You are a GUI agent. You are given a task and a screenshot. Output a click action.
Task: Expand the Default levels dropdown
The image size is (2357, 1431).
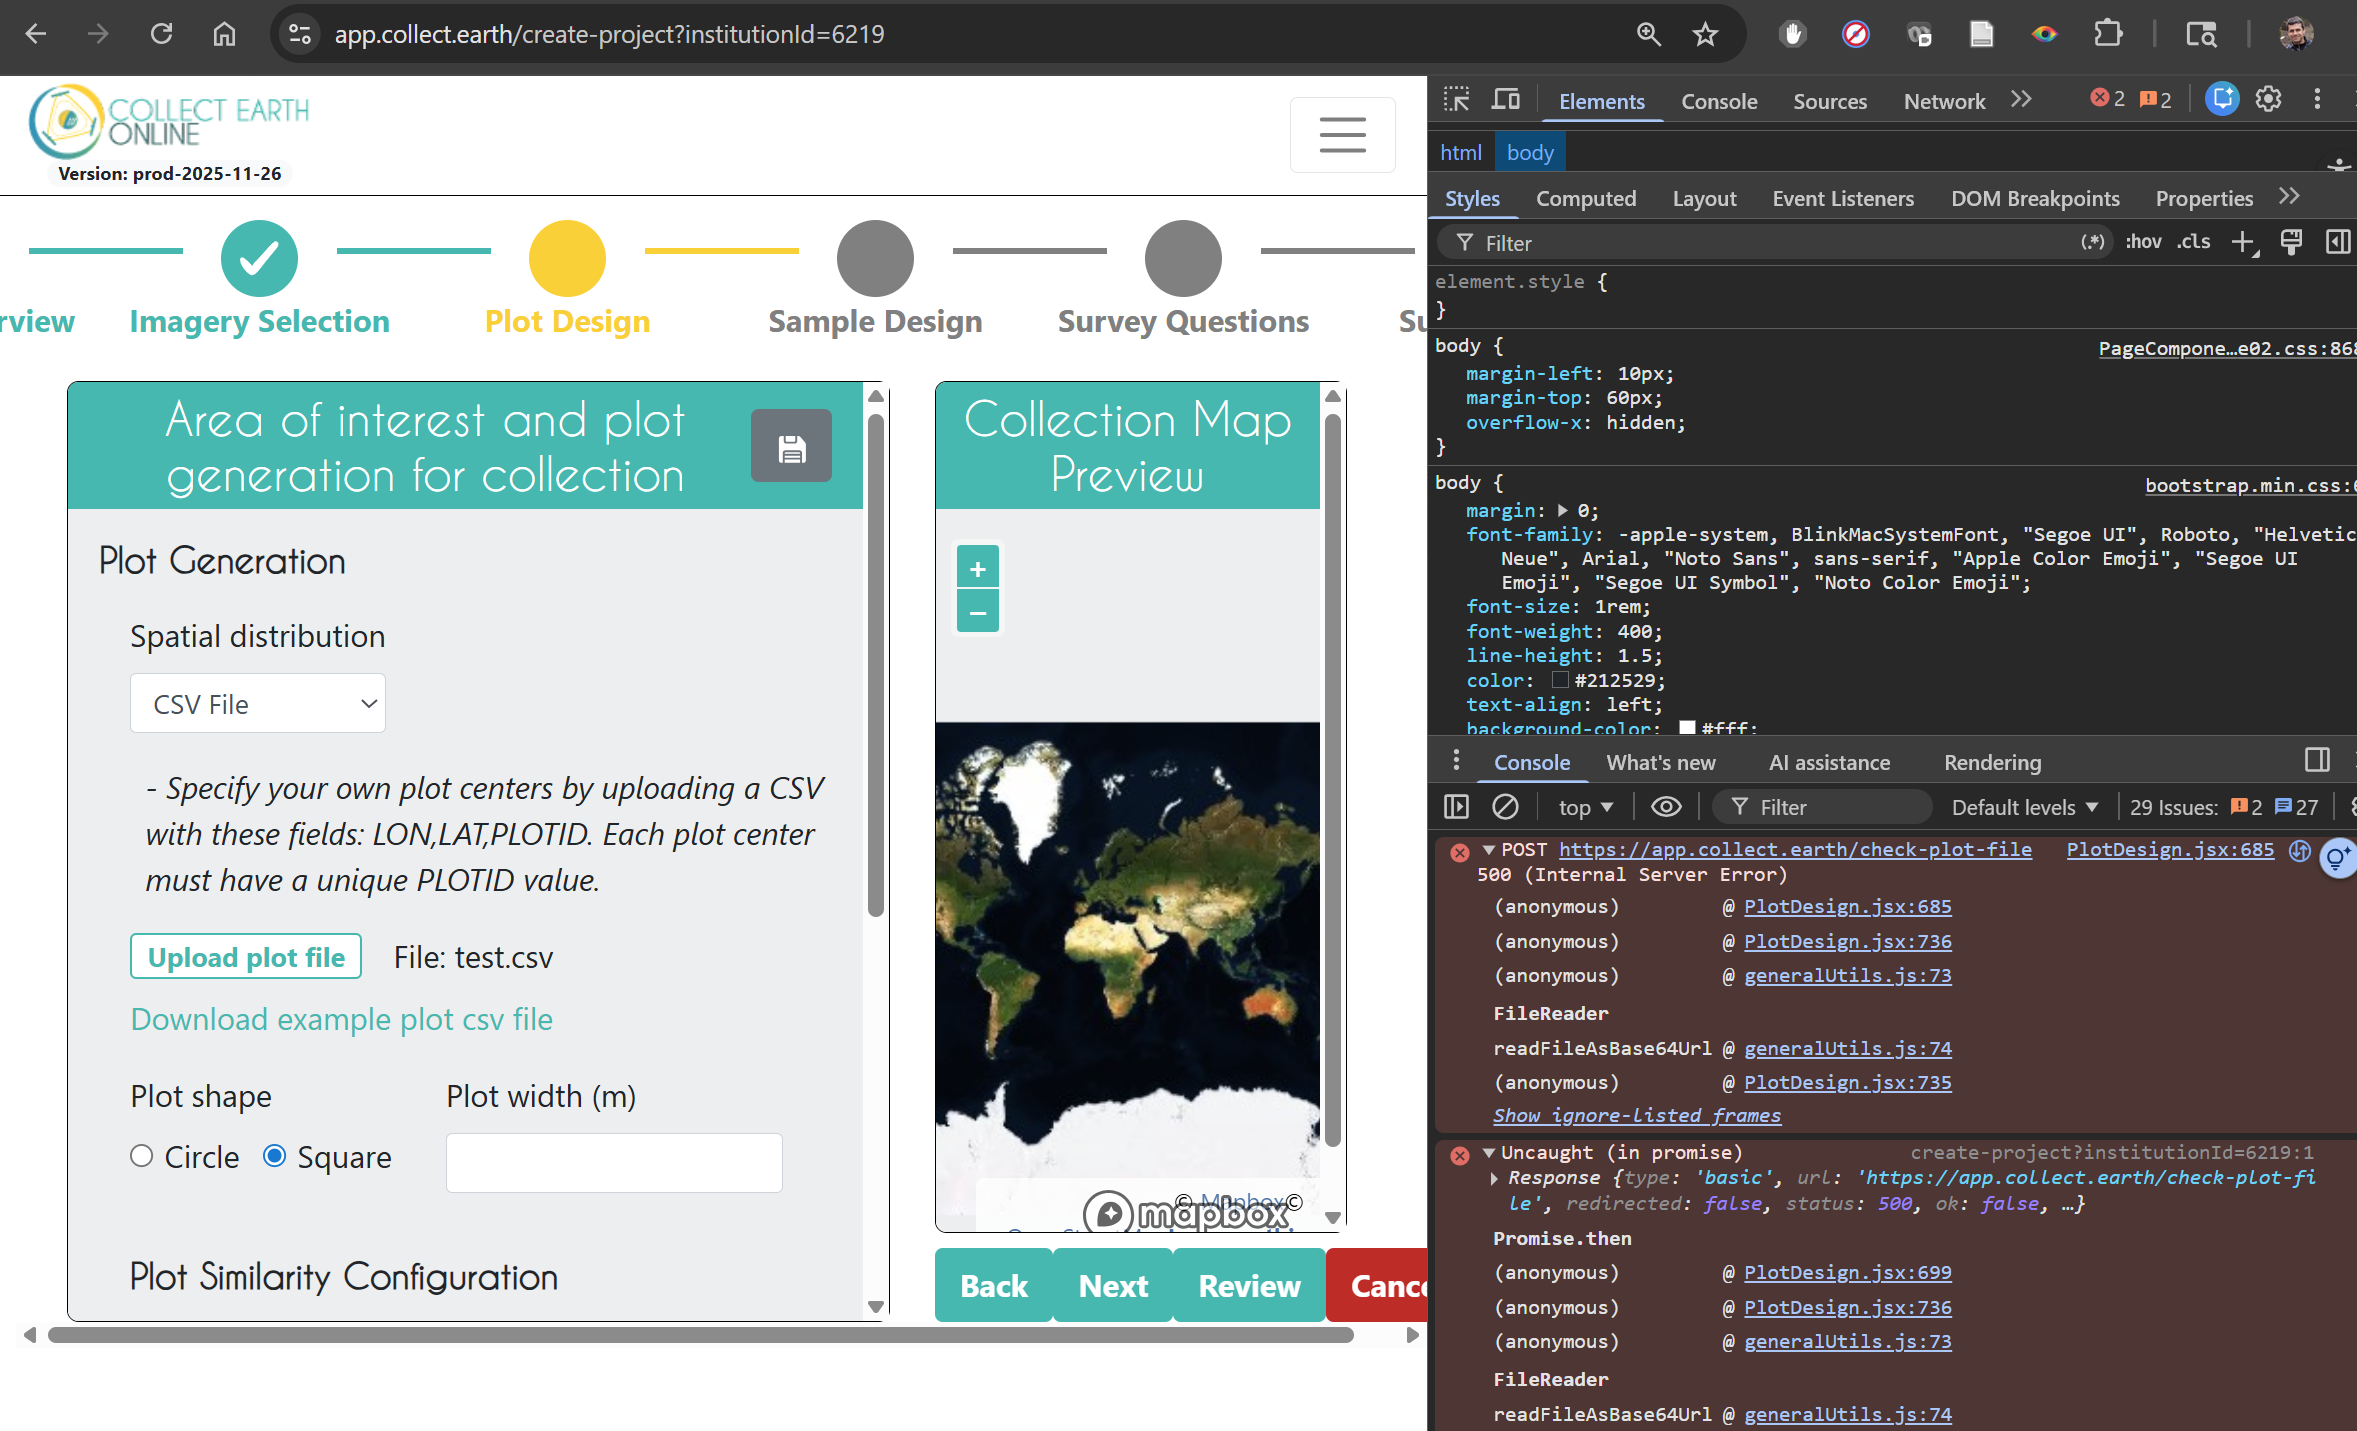(2024, 807)
